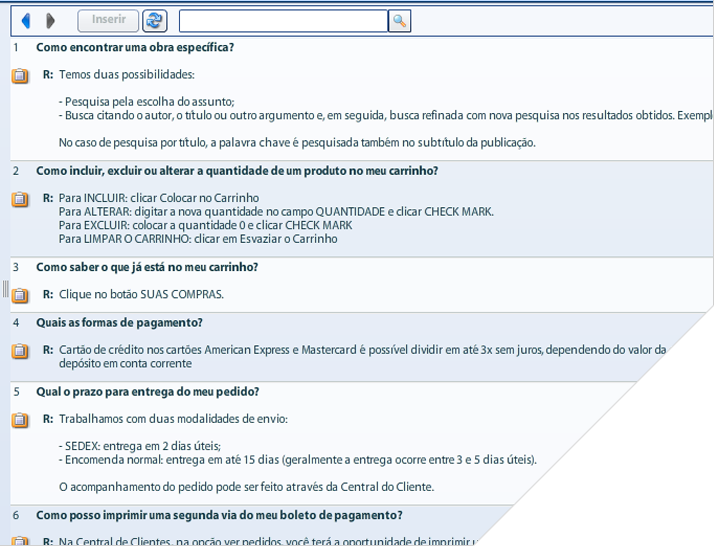Open details icon for SUAS COMPRAS answer
The image size is (715, 547).
click(x=20, y=295)
